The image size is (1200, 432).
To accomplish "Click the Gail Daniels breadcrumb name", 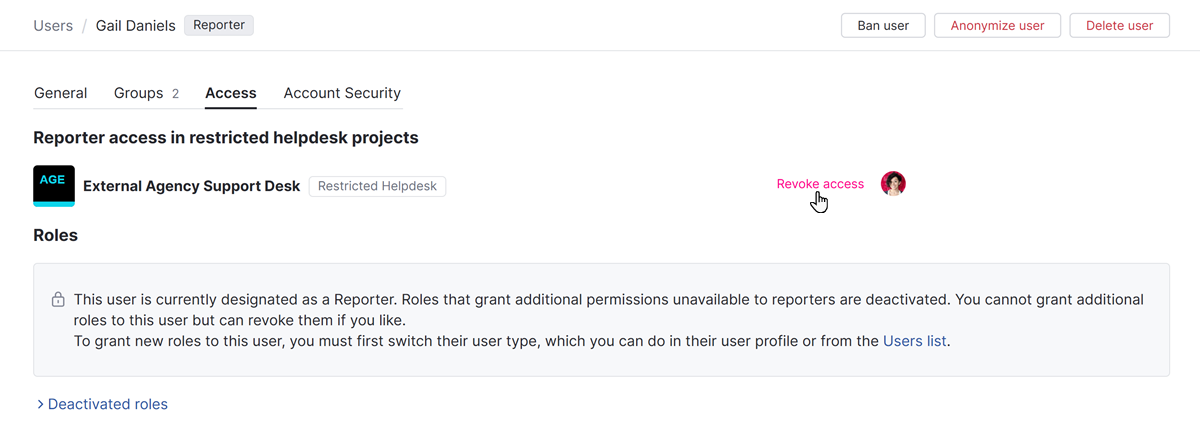I will click(x=136, y=26).
